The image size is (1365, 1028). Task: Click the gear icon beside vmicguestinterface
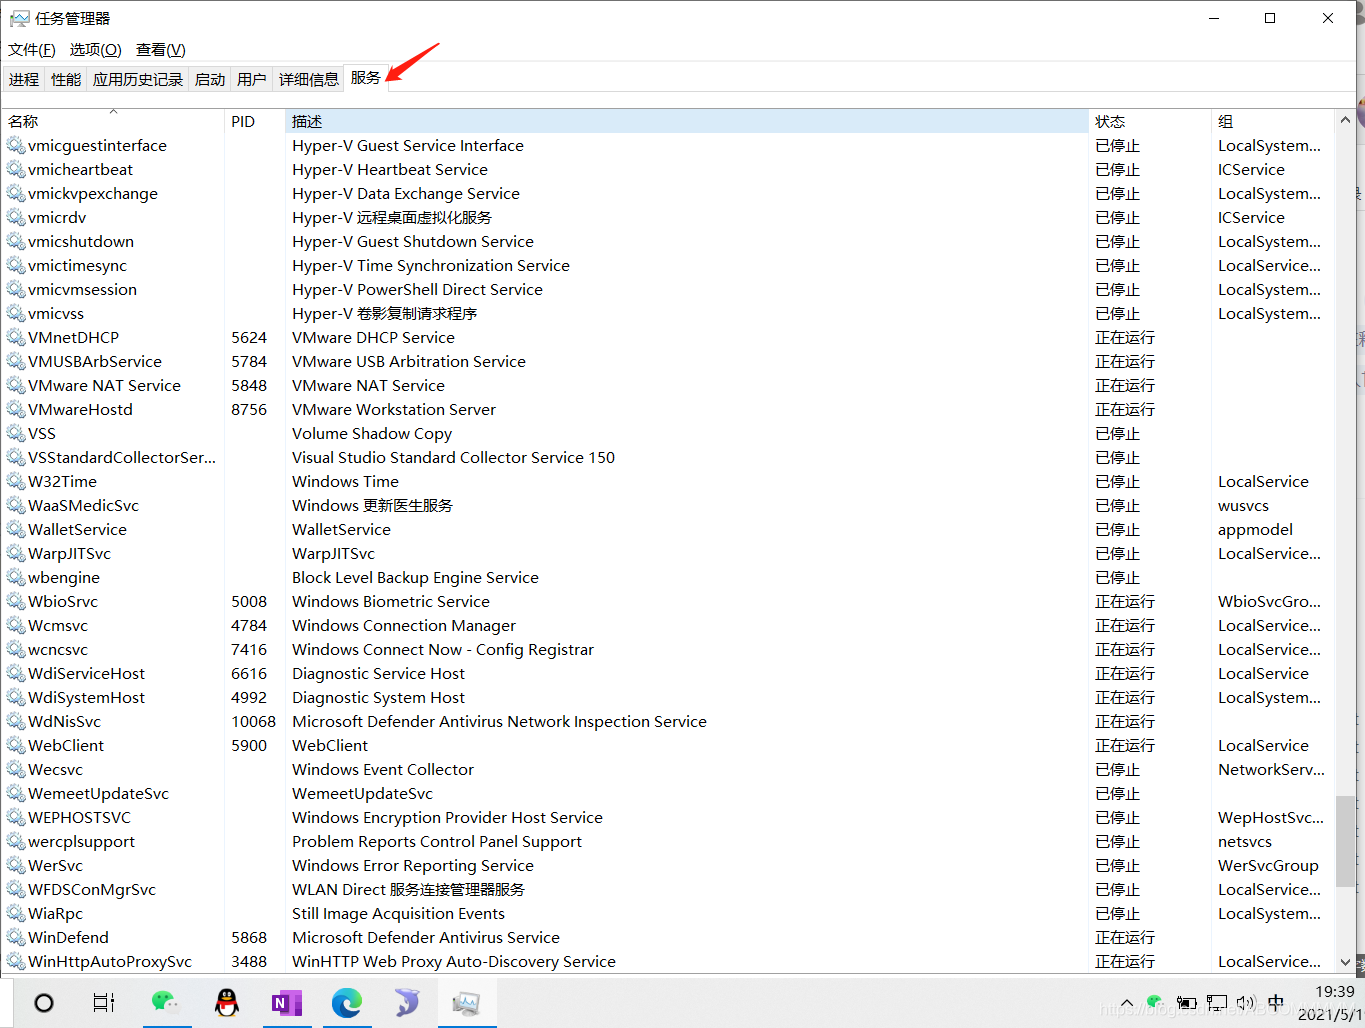point(16,145)
